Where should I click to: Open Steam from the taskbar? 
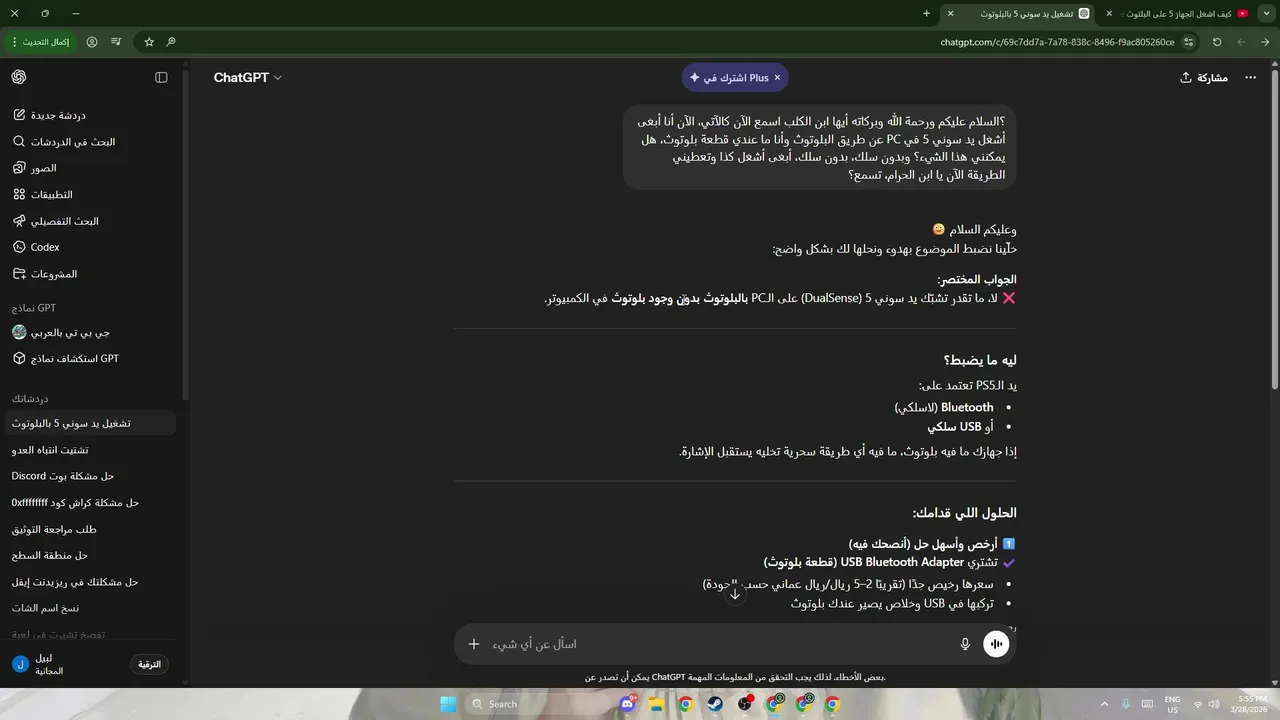coord(715,704)
